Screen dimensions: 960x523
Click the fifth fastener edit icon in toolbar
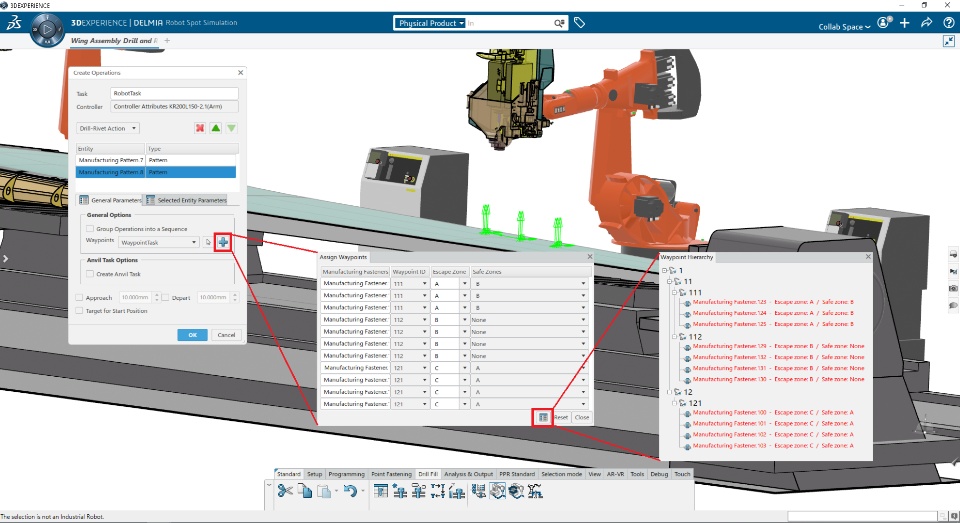coord(457,491)
